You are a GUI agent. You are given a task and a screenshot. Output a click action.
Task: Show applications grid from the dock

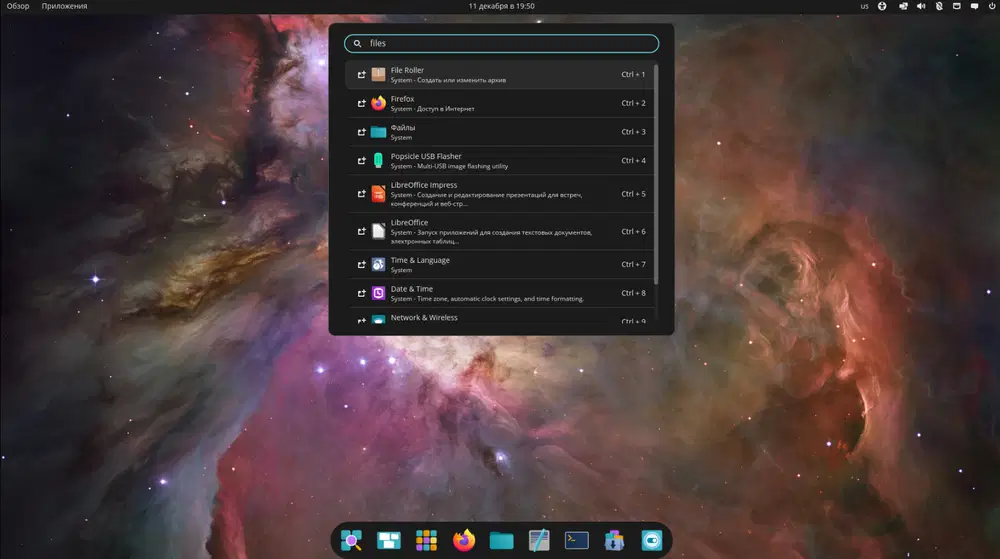coord(426,540)
